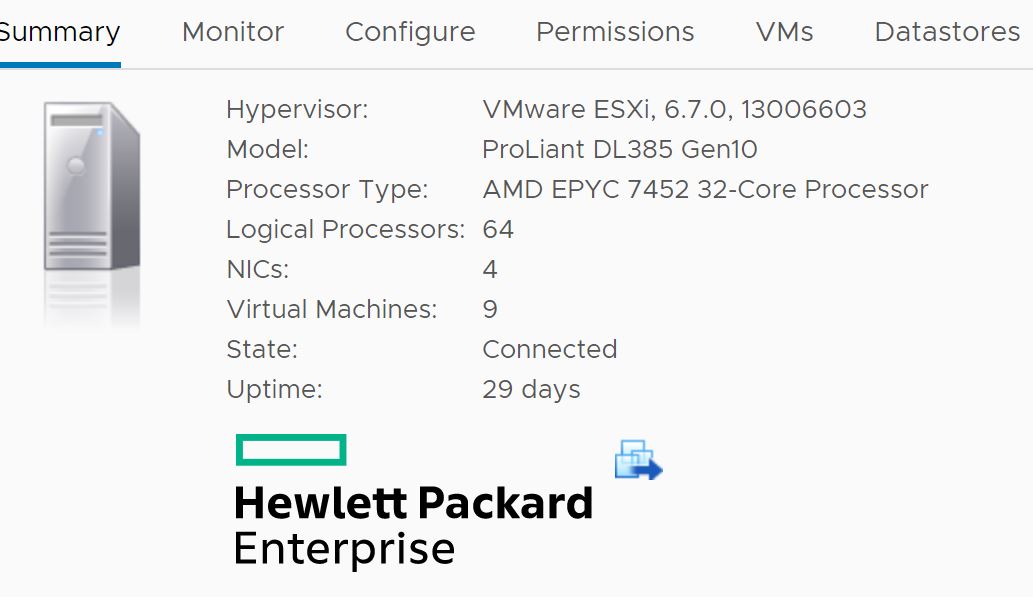Go to the Permissions tab
This screenshot has height=597, width=1033.
click(615, 32)
